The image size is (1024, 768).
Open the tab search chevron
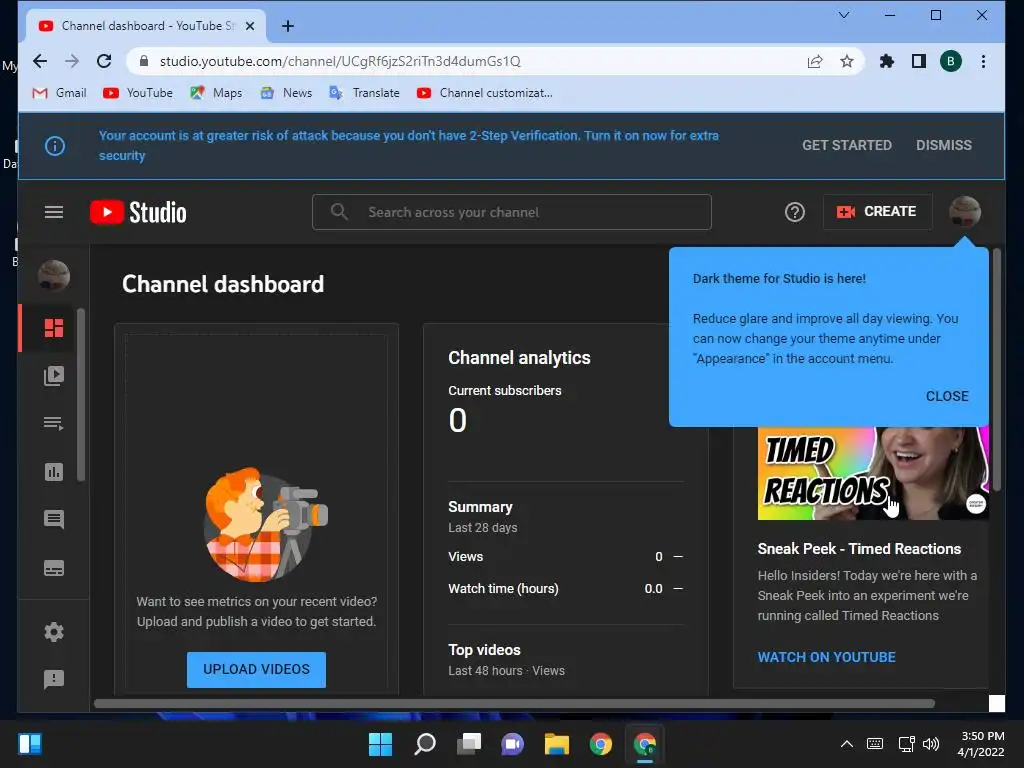844,15
